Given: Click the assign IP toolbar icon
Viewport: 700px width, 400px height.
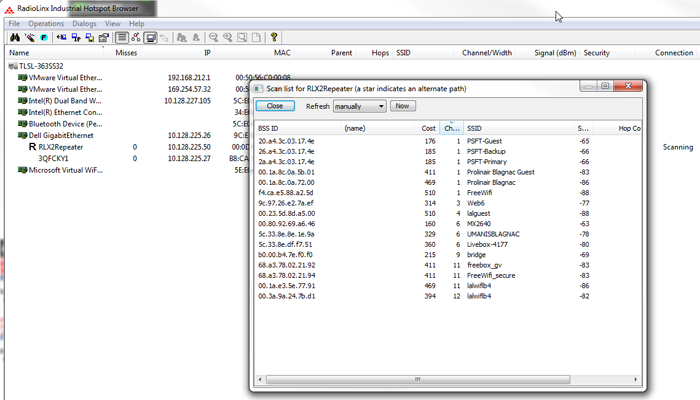Looking at the screenshot, I should click(x=76, y=38).
